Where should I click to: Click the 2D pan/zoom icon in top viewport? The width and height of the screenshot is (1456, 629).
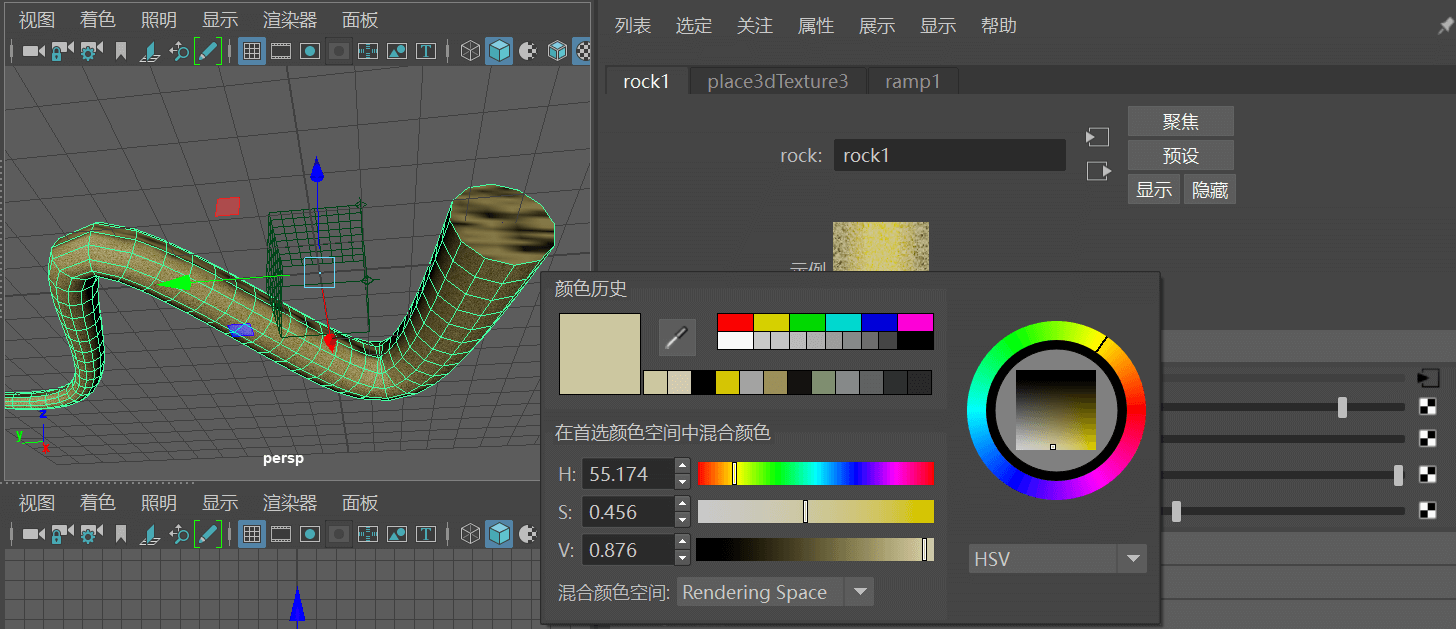pyautogui.click(x=179, y=50)
